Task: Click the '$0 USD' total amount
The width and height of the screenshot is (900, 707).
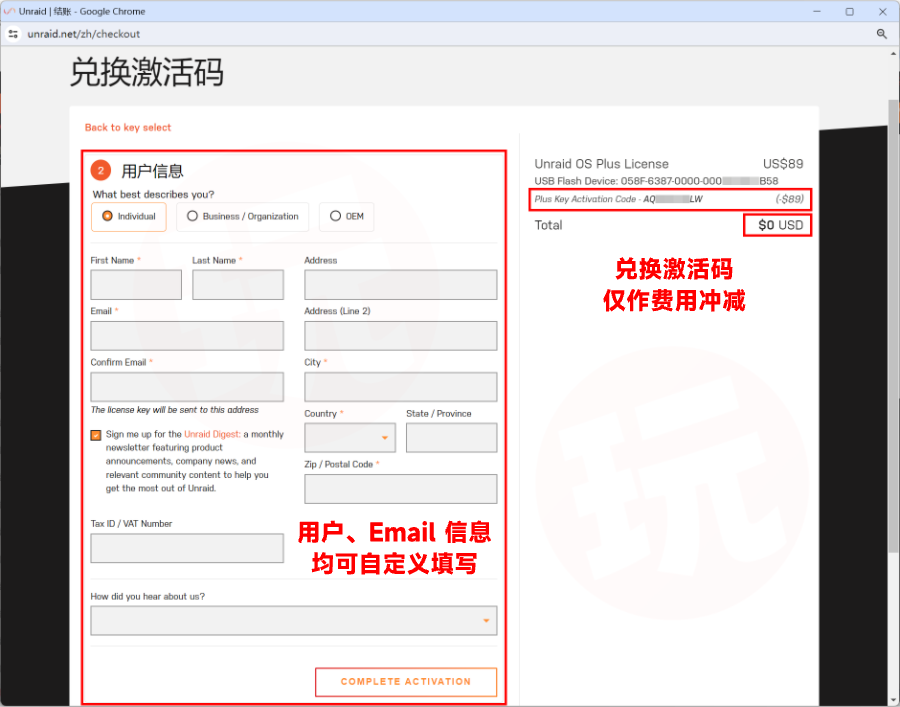Action: pos(781,225)
